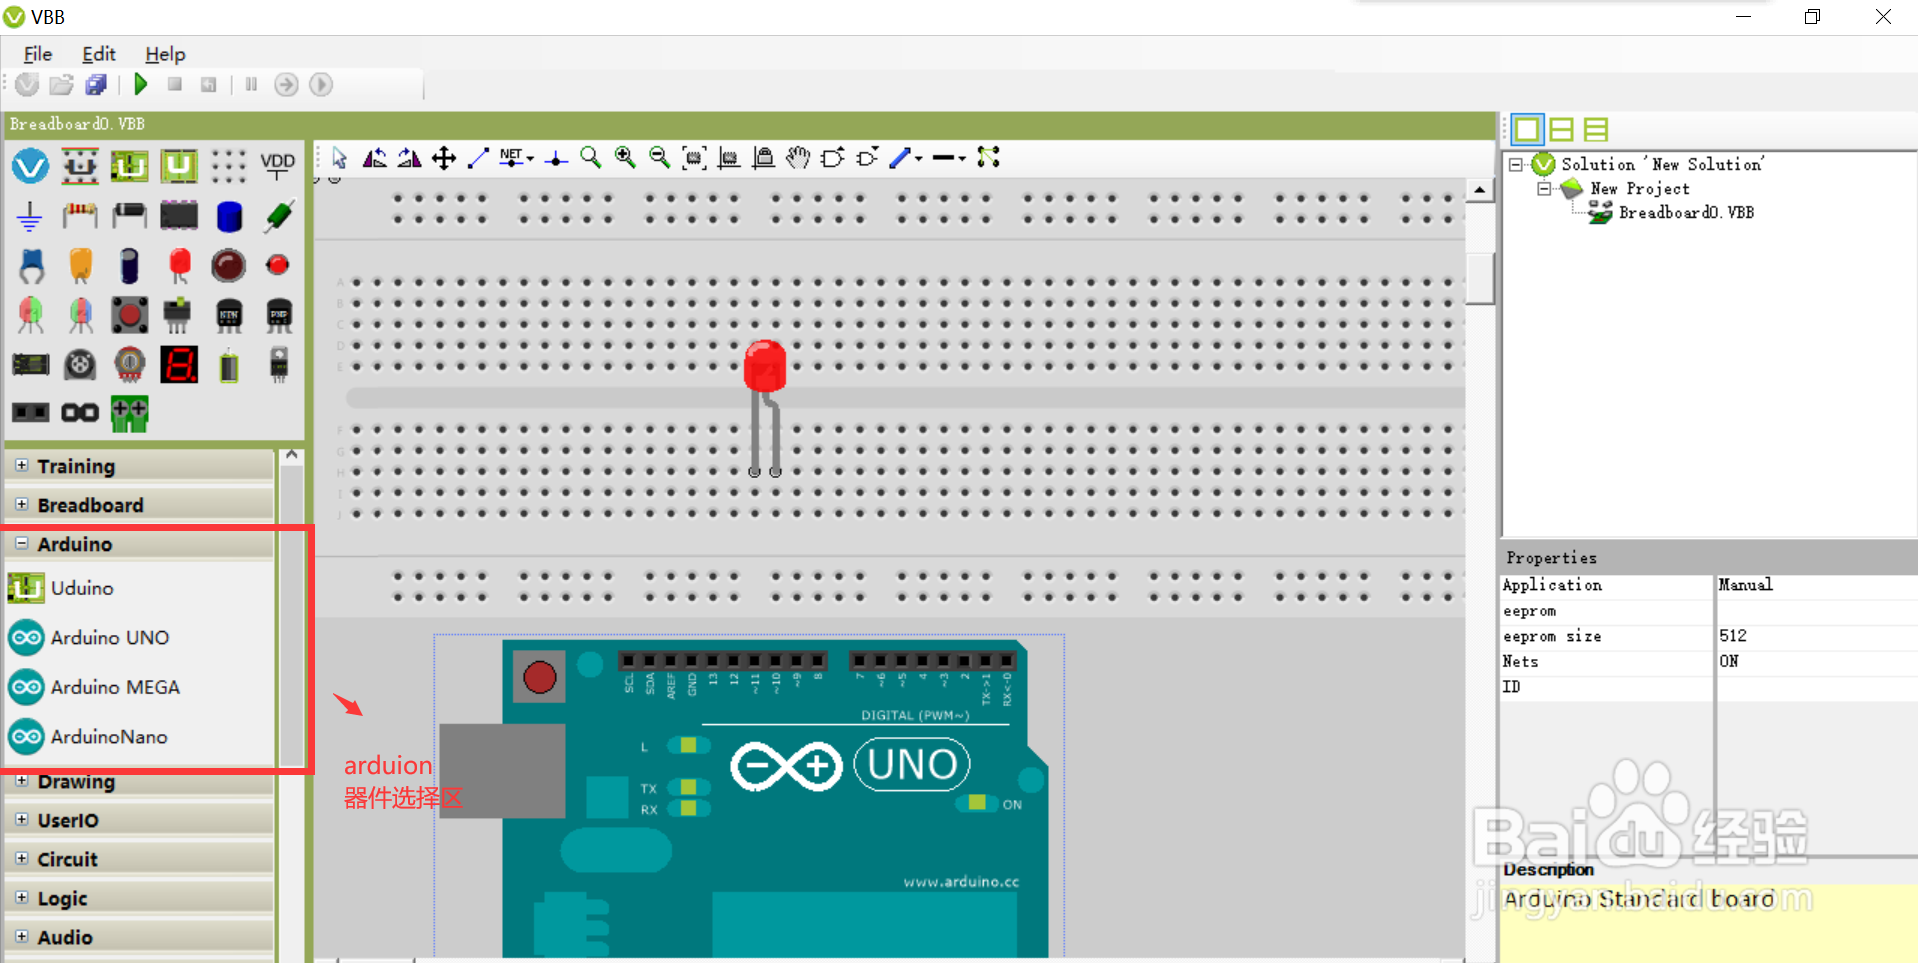Pick the black DIP chip component
The image size is (1918, 963).
tap(179, 215)
